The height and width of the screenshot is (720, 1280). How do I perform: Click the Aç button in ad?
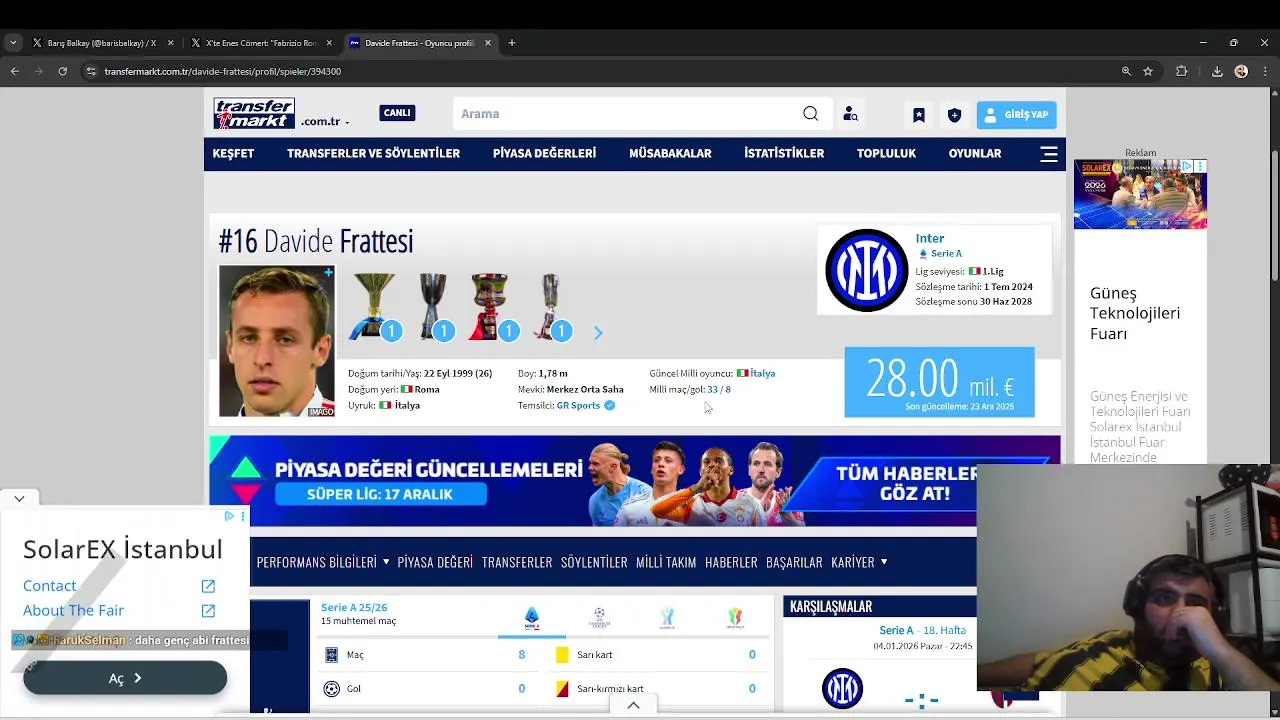pos(125,678)
